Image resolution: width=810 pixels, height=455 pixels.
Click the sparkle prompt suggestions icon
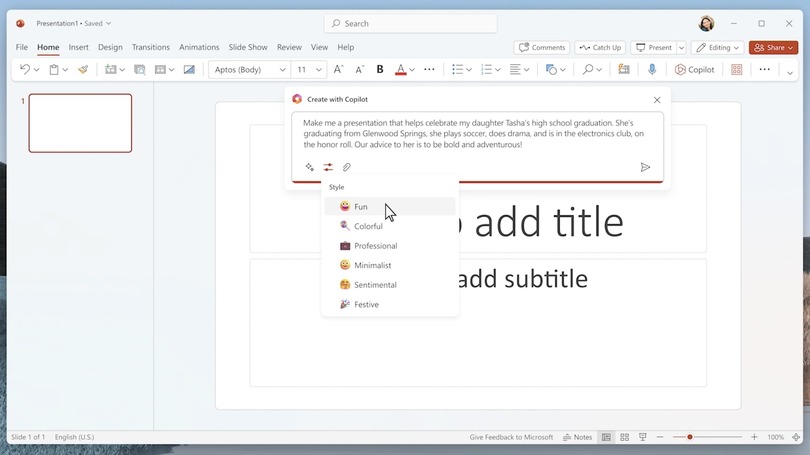click(x=309, y=167)
